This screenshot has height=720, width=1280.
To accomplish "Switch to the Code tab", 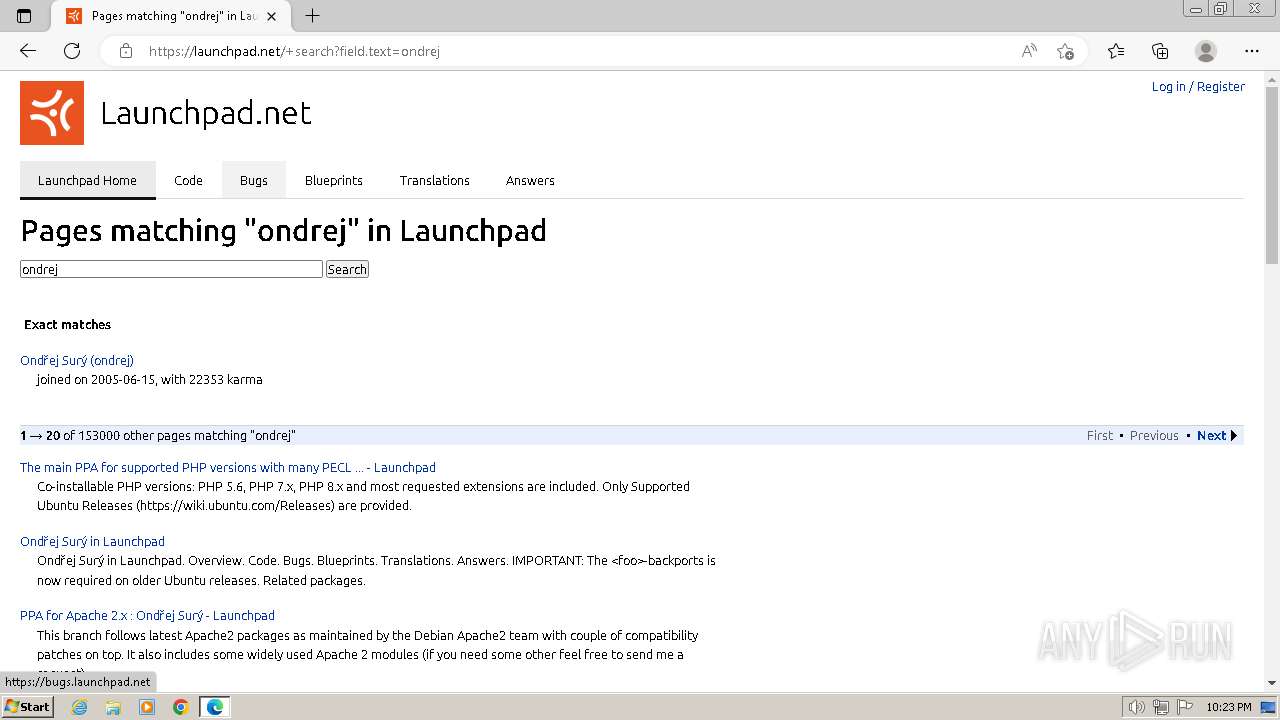I will (x=188, y=181).
